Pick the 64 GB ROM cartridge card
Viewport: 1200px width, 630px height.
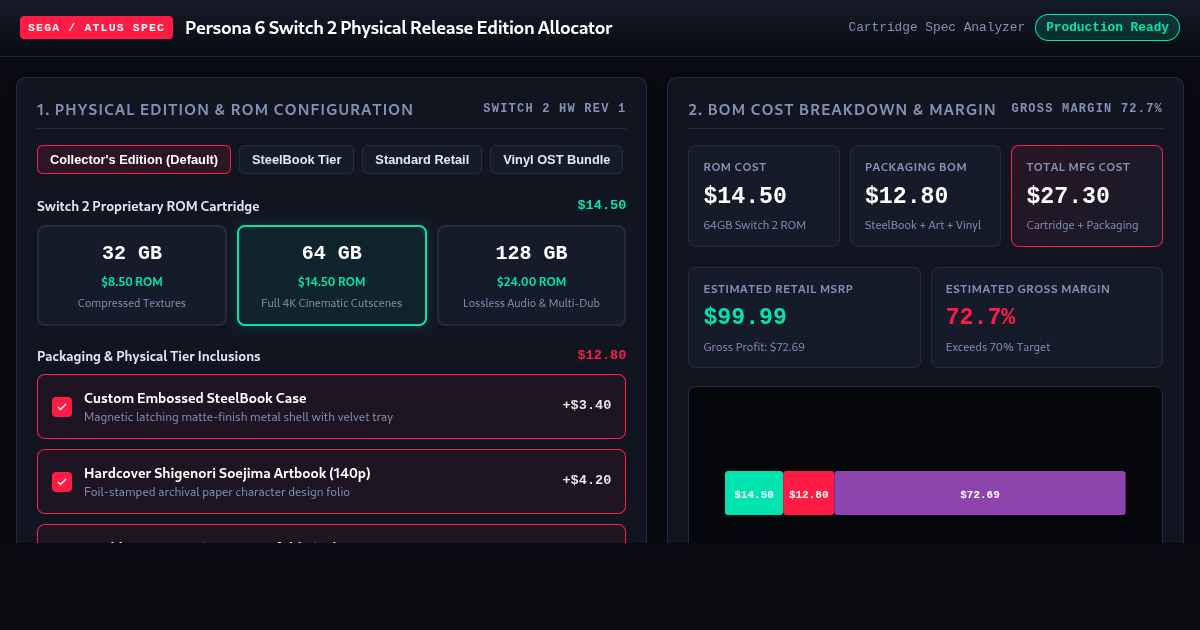[332, 275]
